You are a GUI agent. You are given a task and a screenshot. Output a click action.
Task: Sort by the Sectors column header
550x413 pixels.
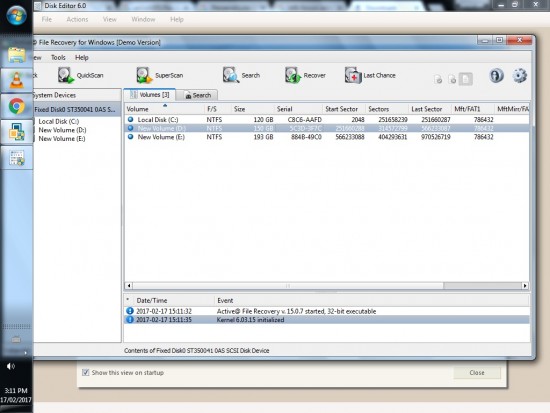(x=387, y=109)
